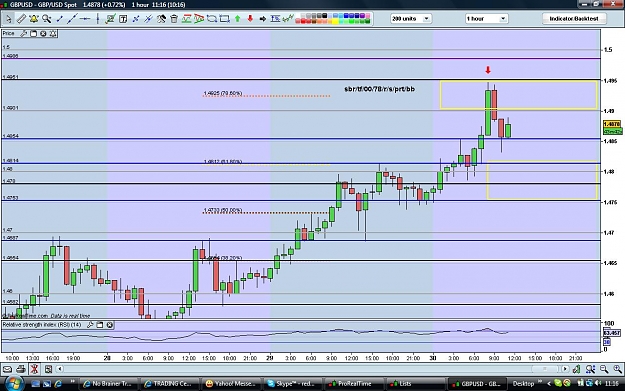Select the text box tool

[123, 19]
